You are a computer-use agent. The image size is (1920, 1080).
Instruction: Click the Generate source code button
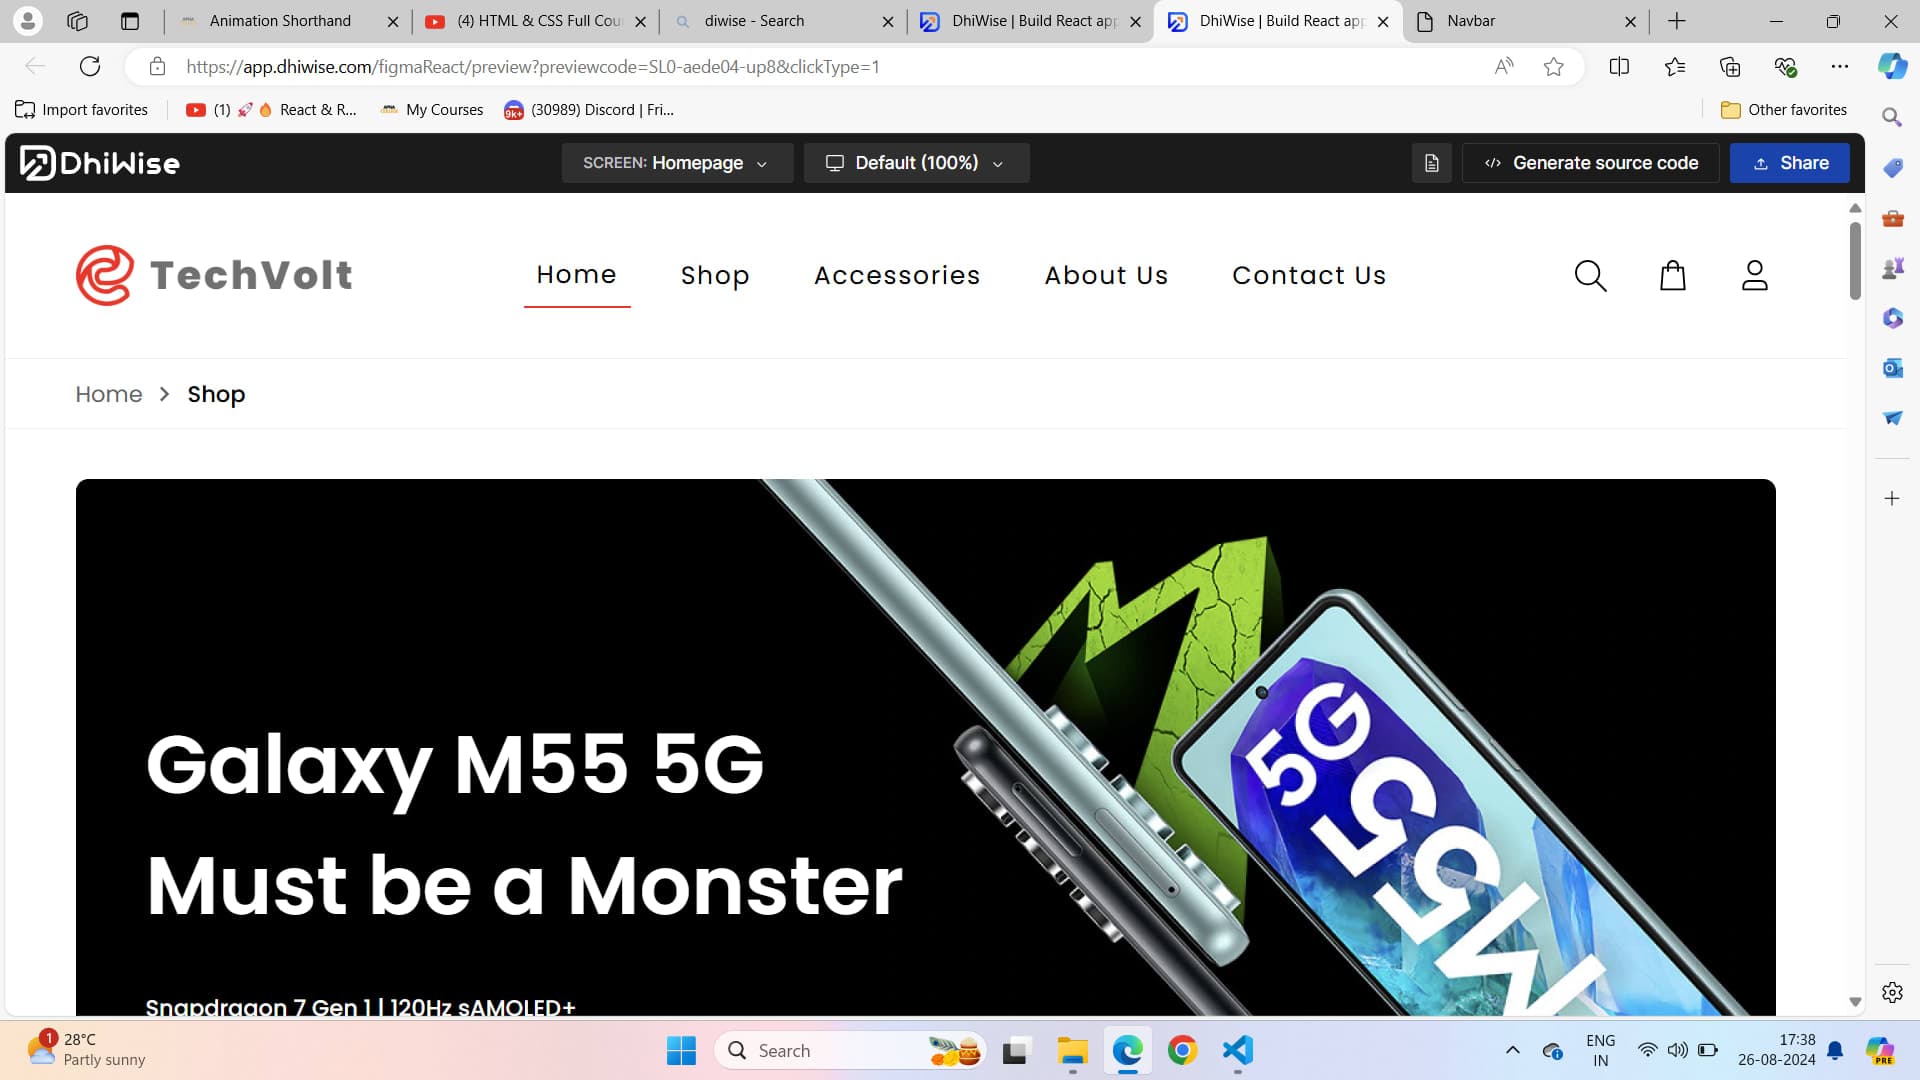click(1591, 163)
